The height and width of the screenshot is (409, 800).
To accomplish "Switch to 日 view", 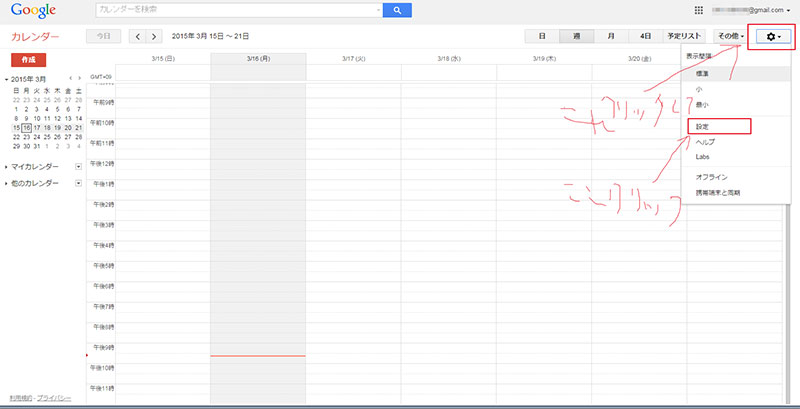I will pyautogui.click(x=542, y=36).
